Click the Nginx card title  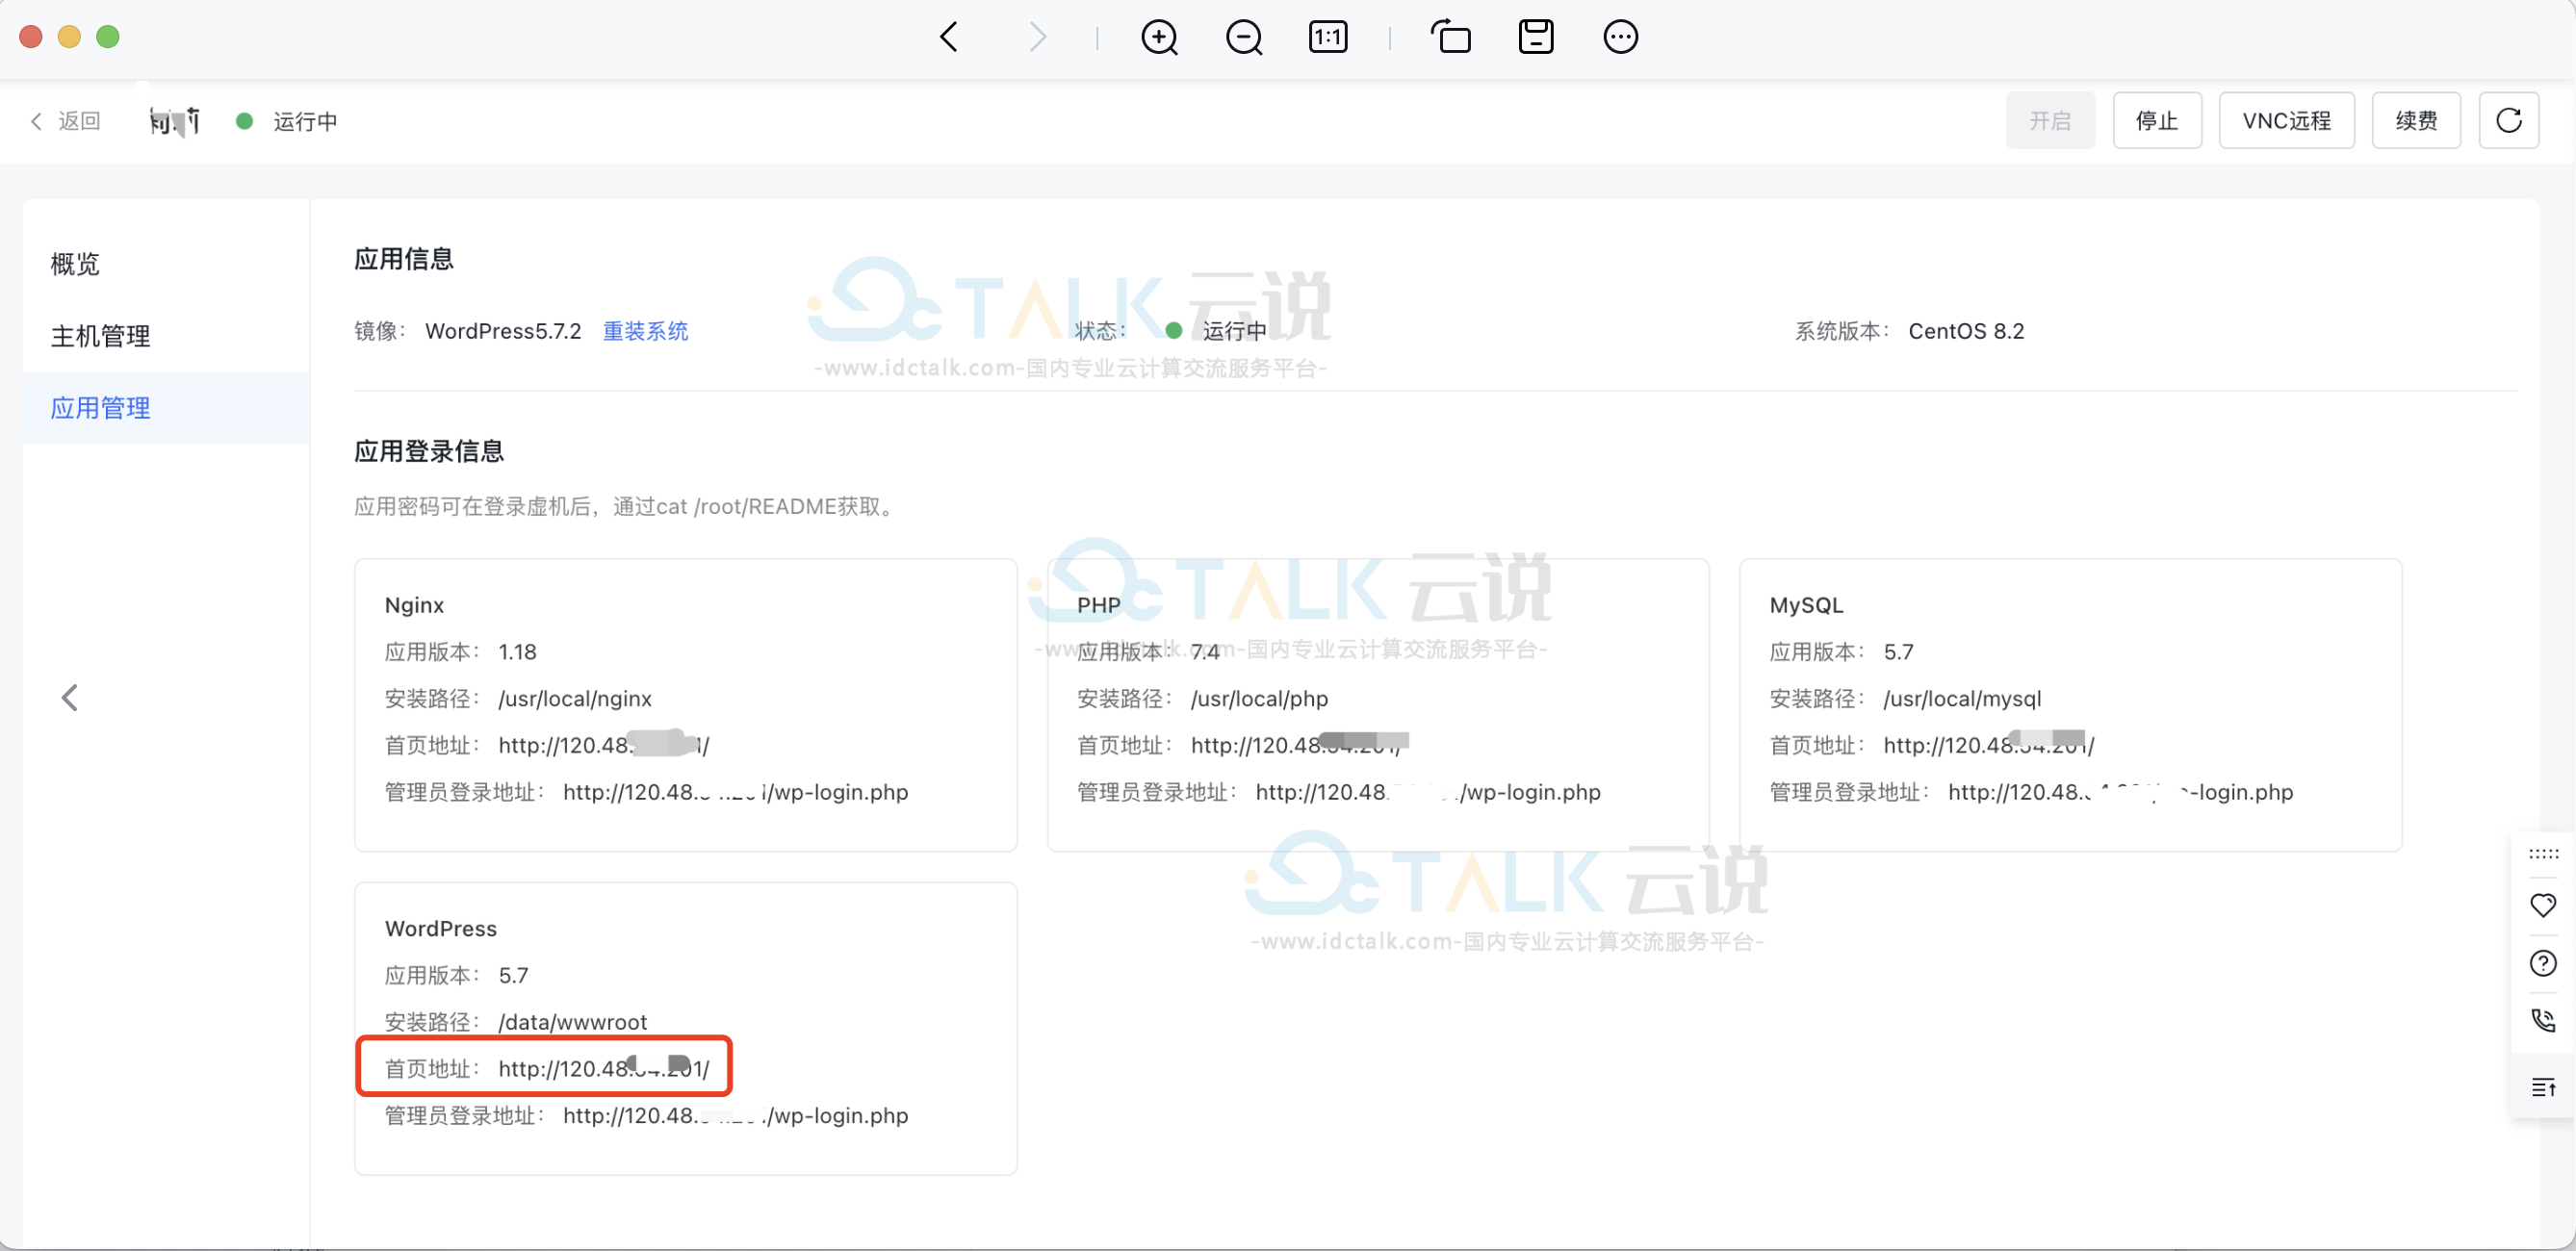tap(414, 605)
